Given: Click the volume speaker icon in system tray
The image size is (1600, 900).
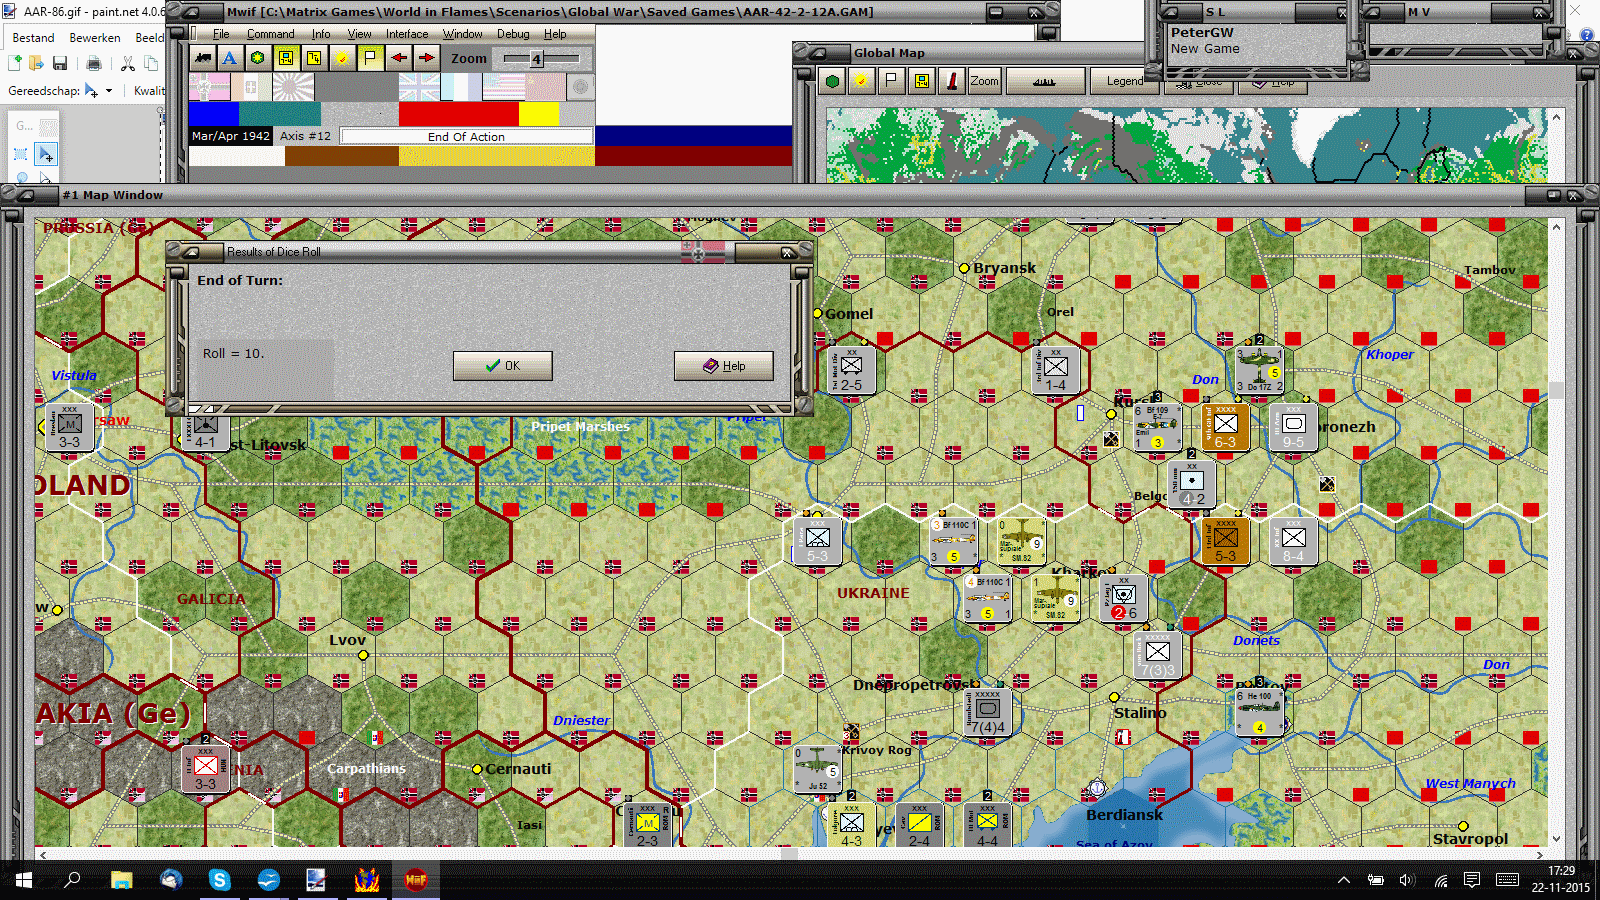Looking at the screenshot, I should coord(1407,880).
